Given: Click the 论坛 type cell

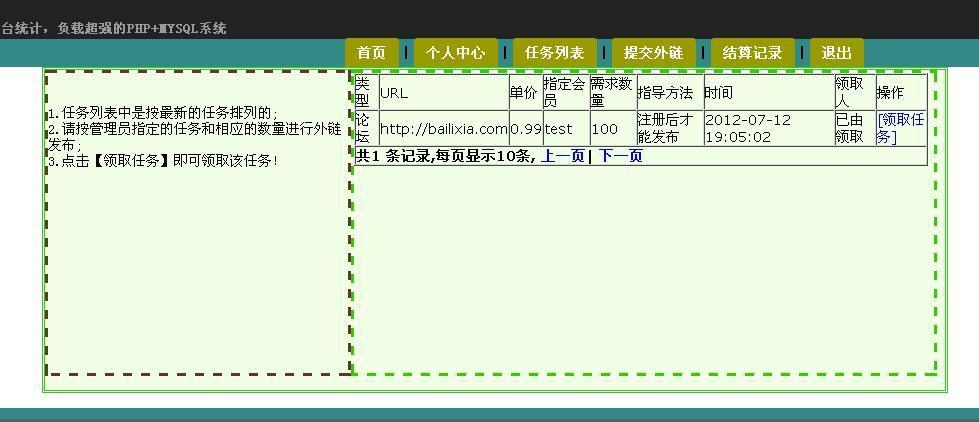Looking at the screenshot, I should (x=362, y=128).
